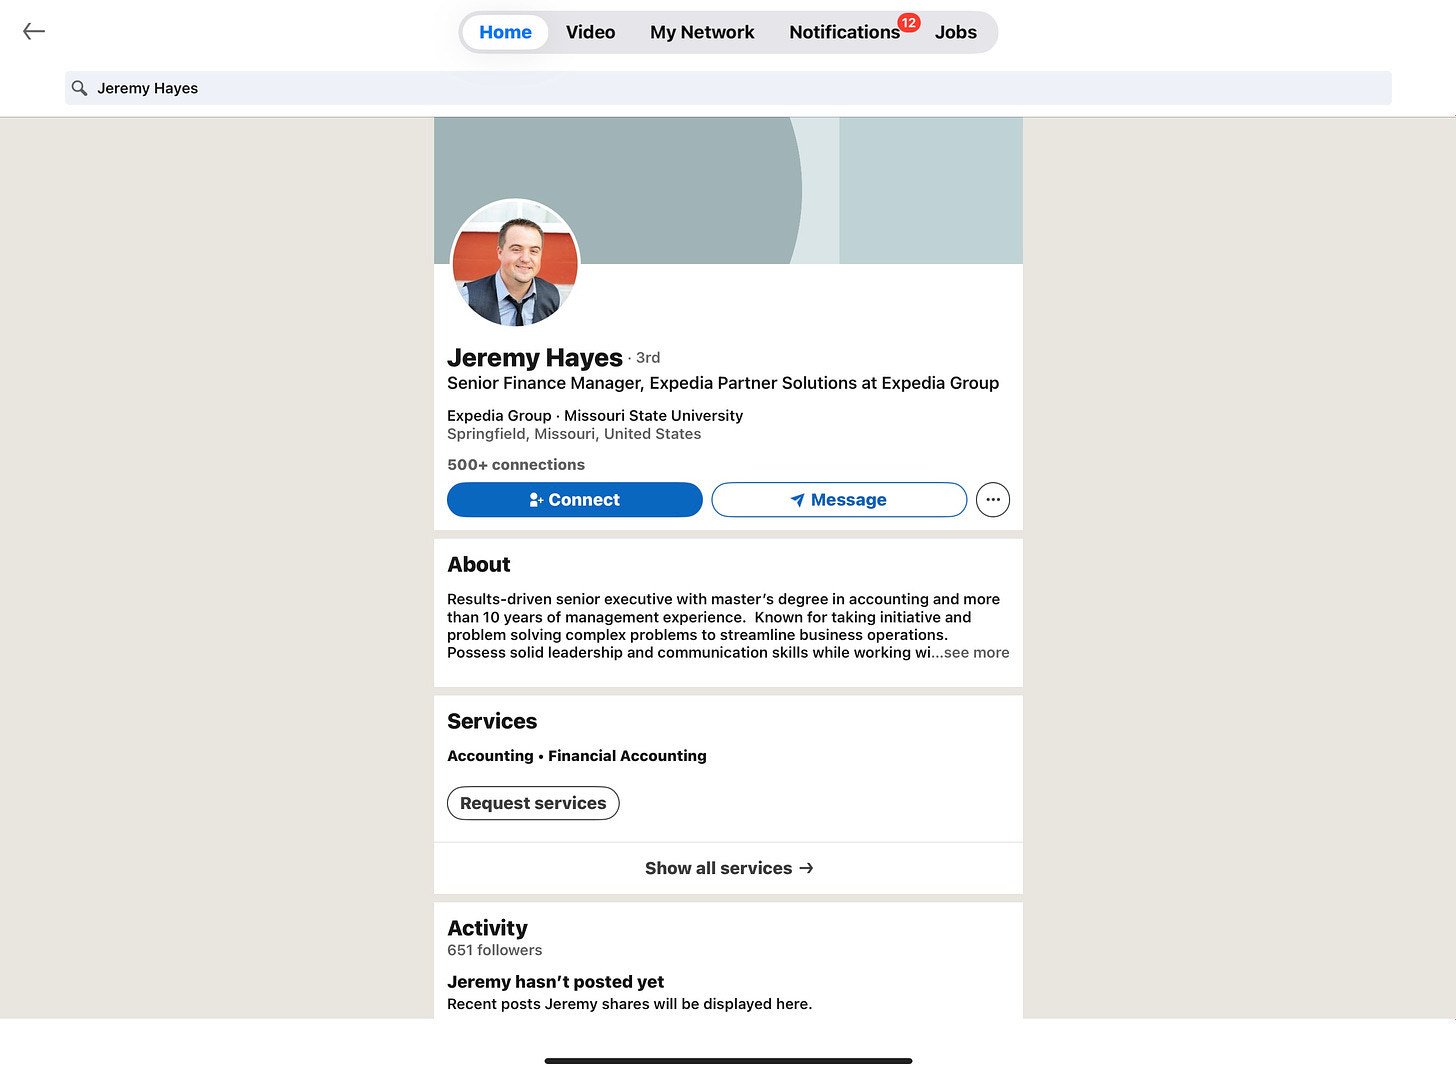Send a Message to Jeremy Hayes

tap(838, 500)
